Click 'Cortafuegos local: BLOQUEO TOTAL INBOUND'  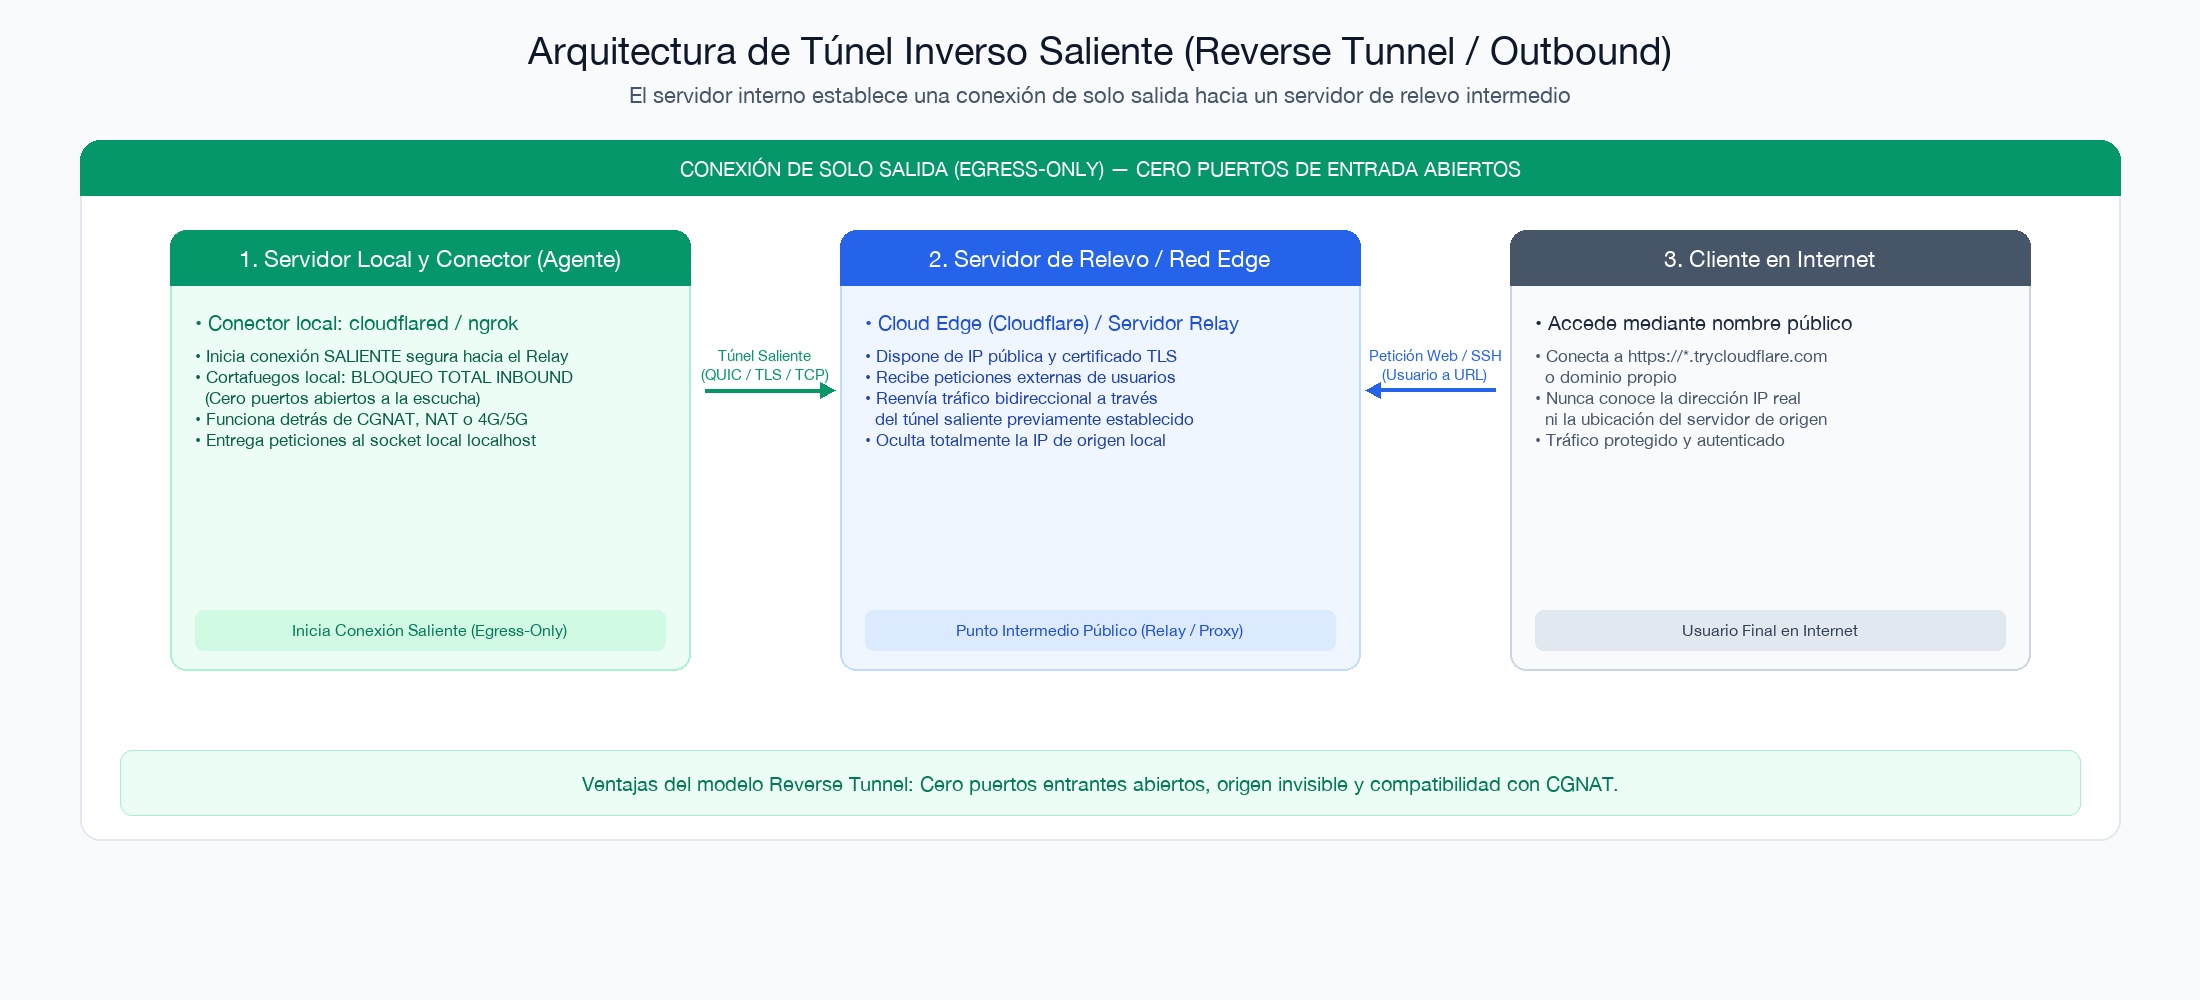384,377
